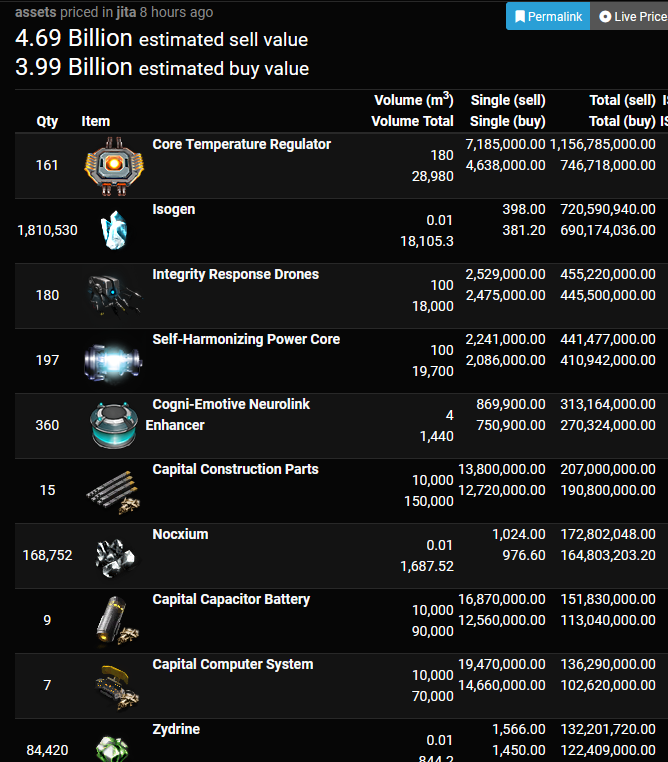Viewport: 668px width, 762px height.
Task: Click the Nocxium mineral icon
Action: point(114,557)
